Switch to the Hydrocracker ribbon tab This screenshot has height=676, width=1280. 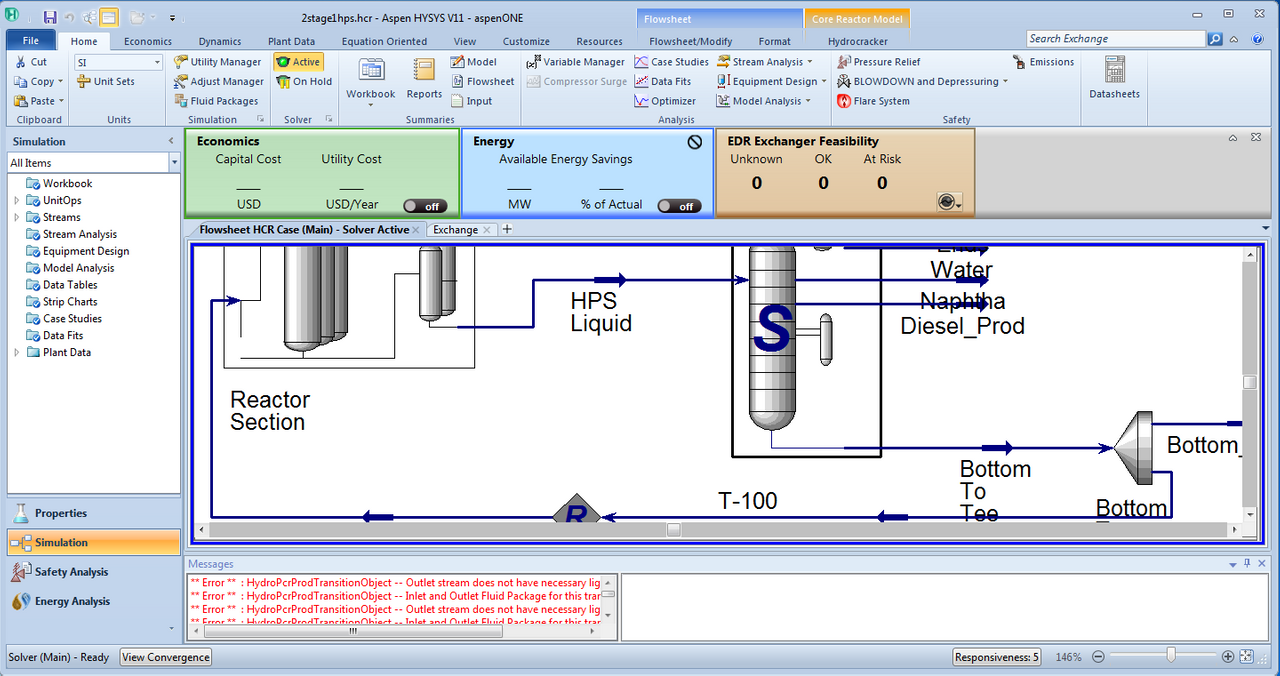click(858, 41)
